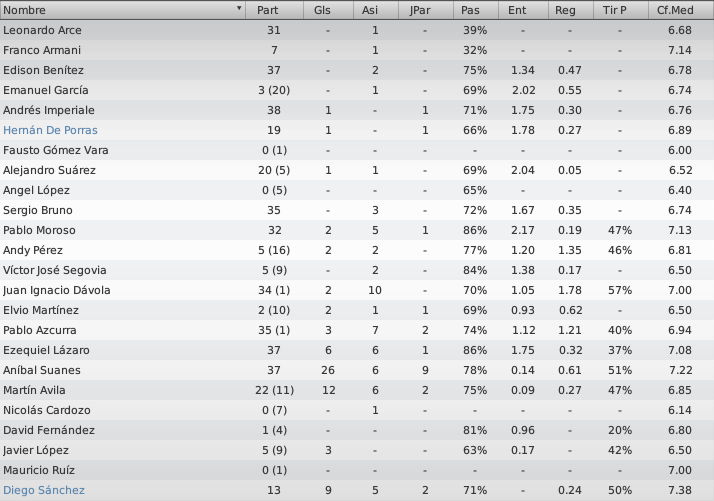
Task: Select the Leonardo Arce row
Action: coord(357,30)
